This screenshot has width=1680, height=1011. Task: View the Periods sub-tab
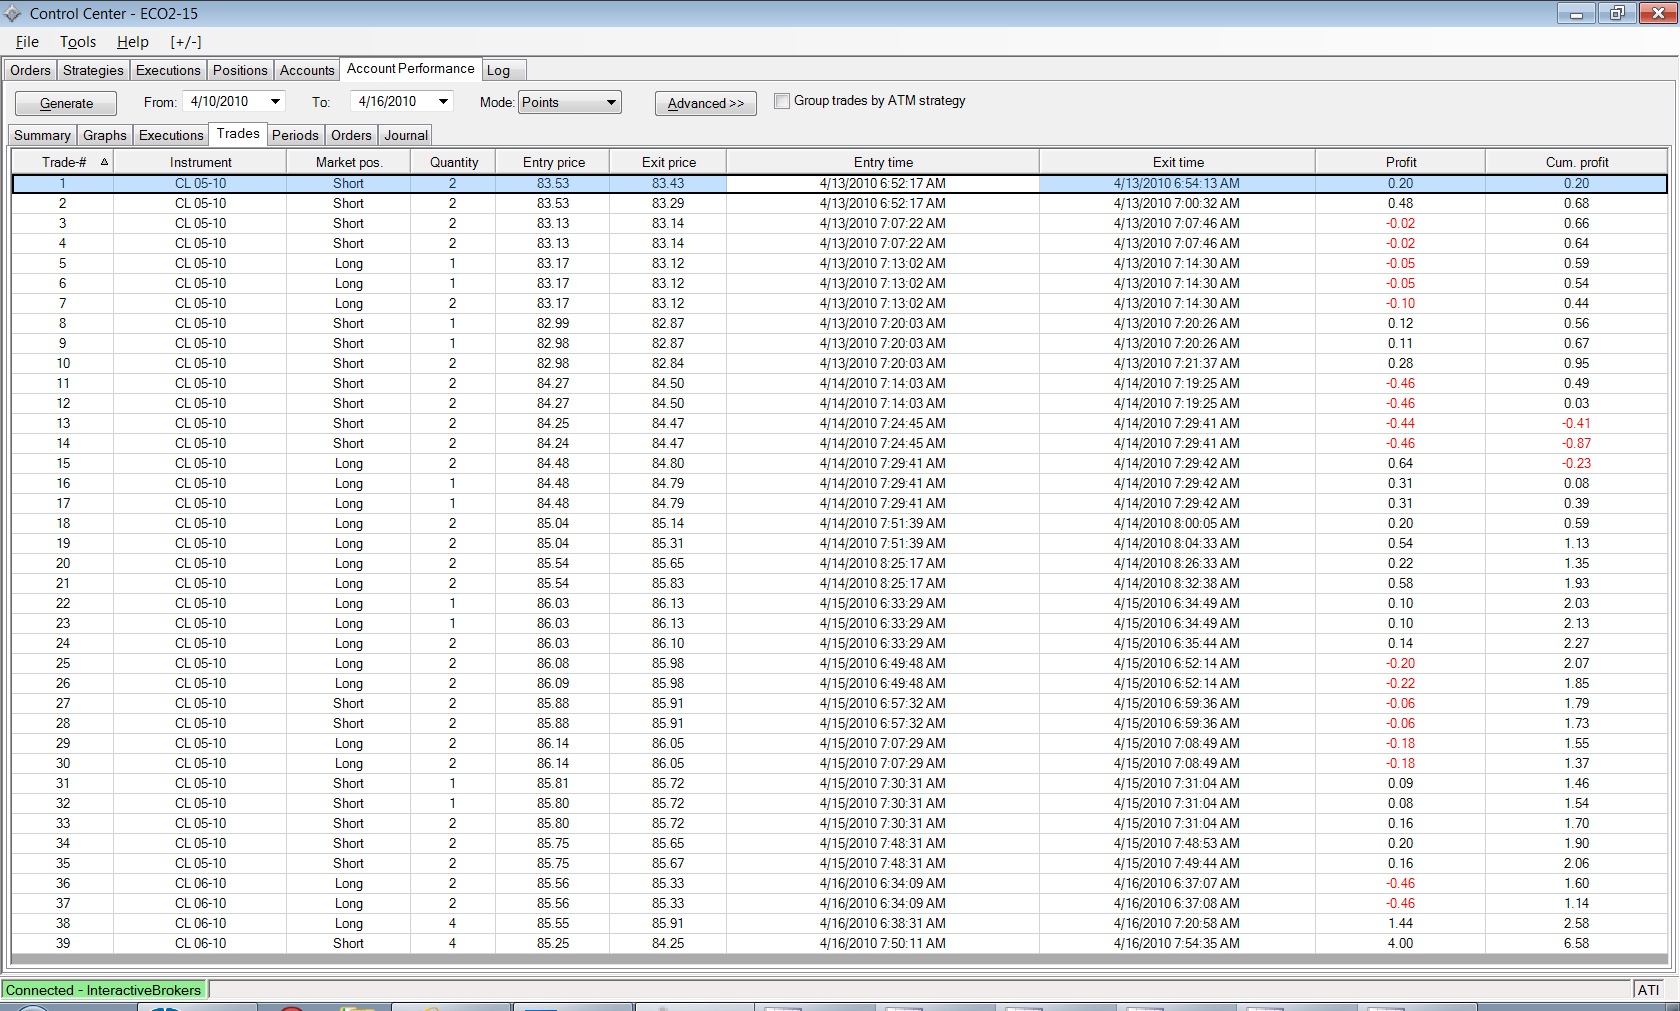point(295,135)
